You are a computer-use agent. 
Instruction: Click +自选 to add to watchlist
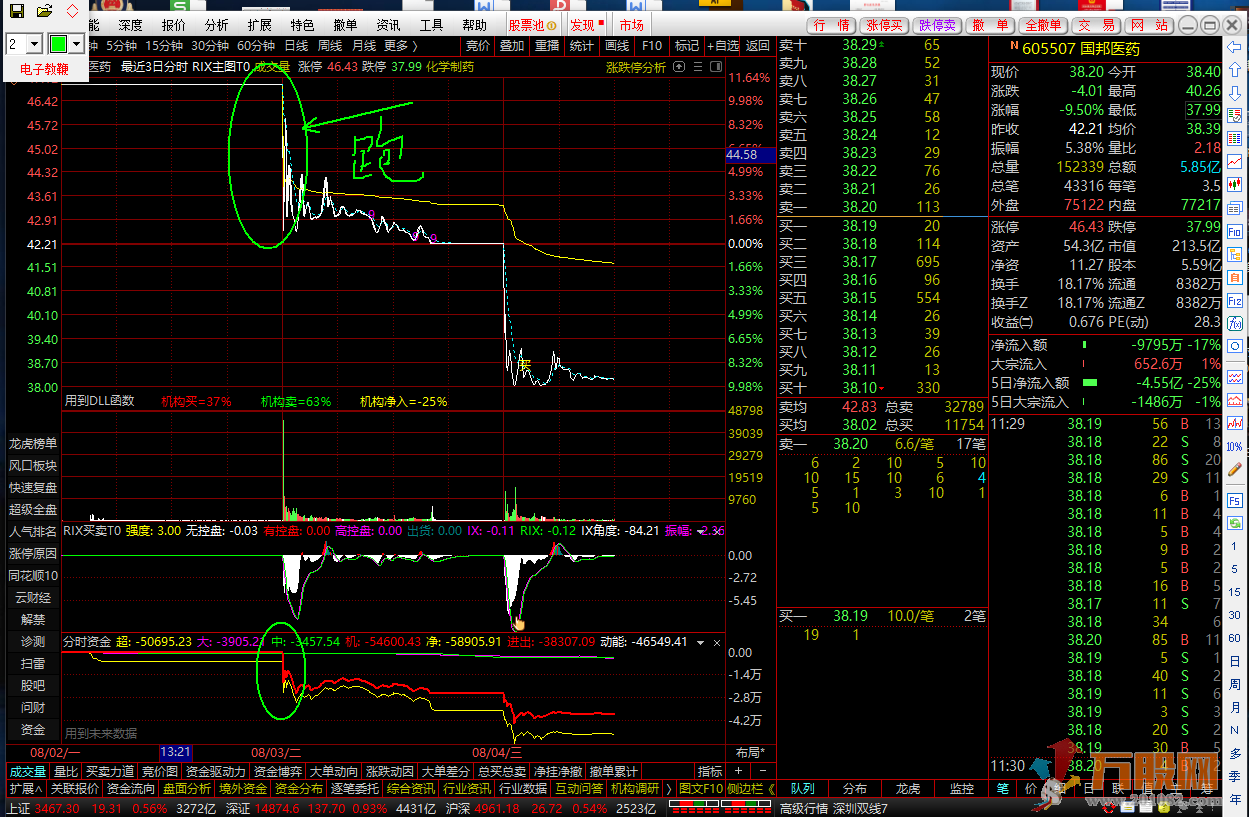pyautogui.click(x=722, y=46)
